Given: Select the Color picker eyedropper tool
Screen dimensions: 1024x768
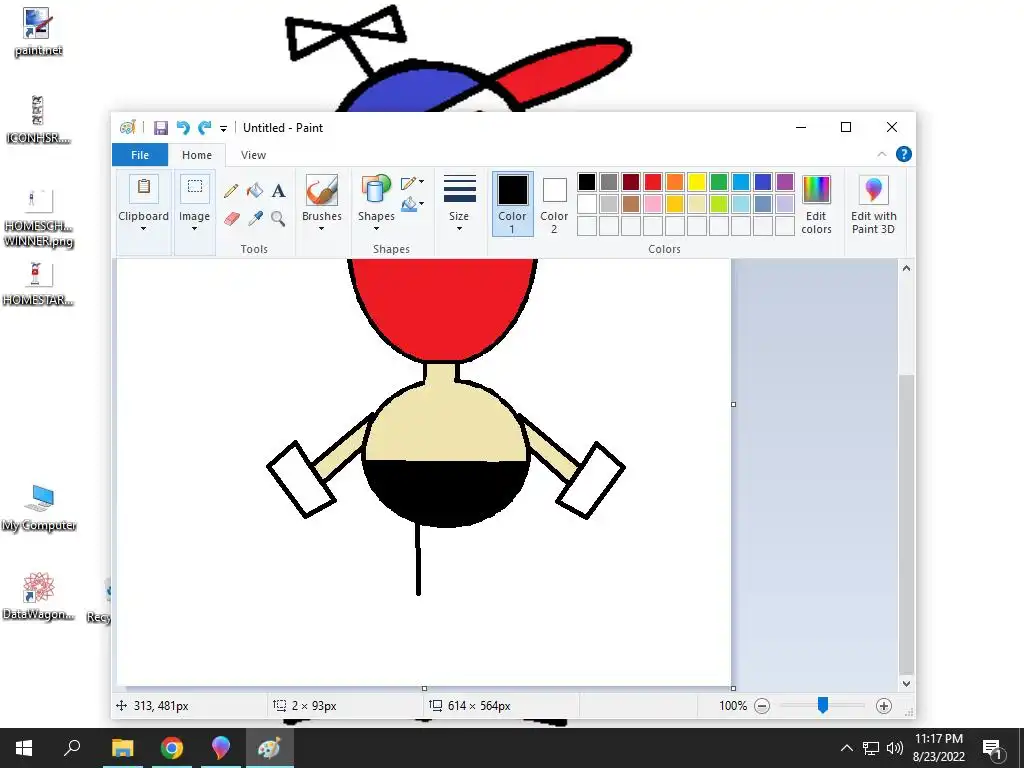Looking at the screenshot, I should (x=255, y=218).
